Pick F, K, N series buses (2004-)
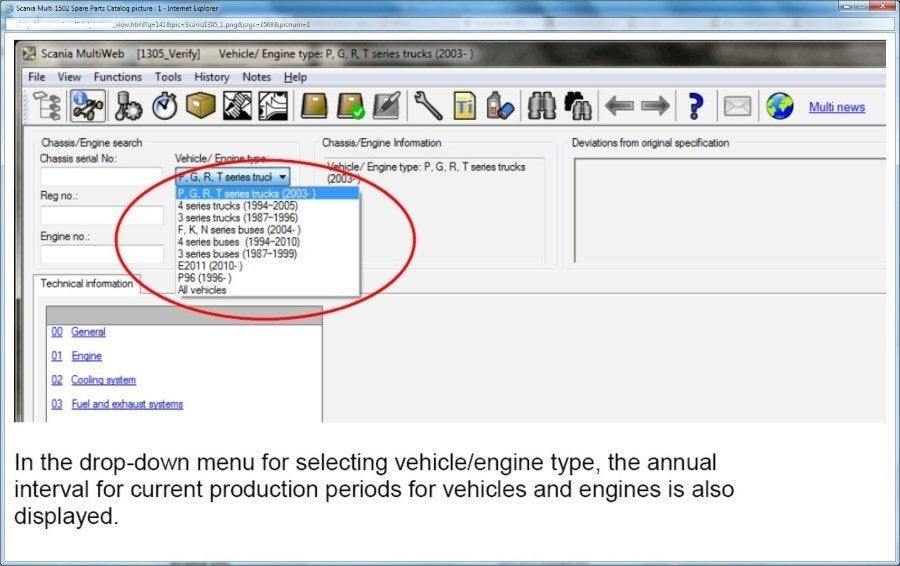The height and width of the screenshot is (566, 900). [267, 230]
